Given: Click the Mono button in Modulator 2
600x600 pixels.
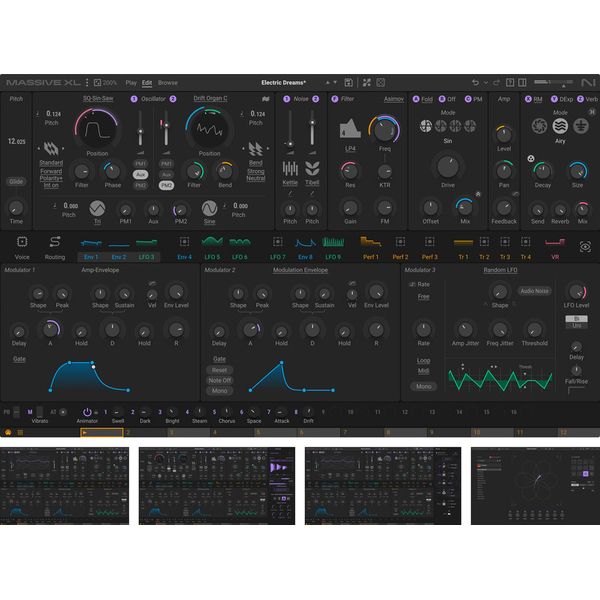Looking at the screenshot, I should (220, 391).
